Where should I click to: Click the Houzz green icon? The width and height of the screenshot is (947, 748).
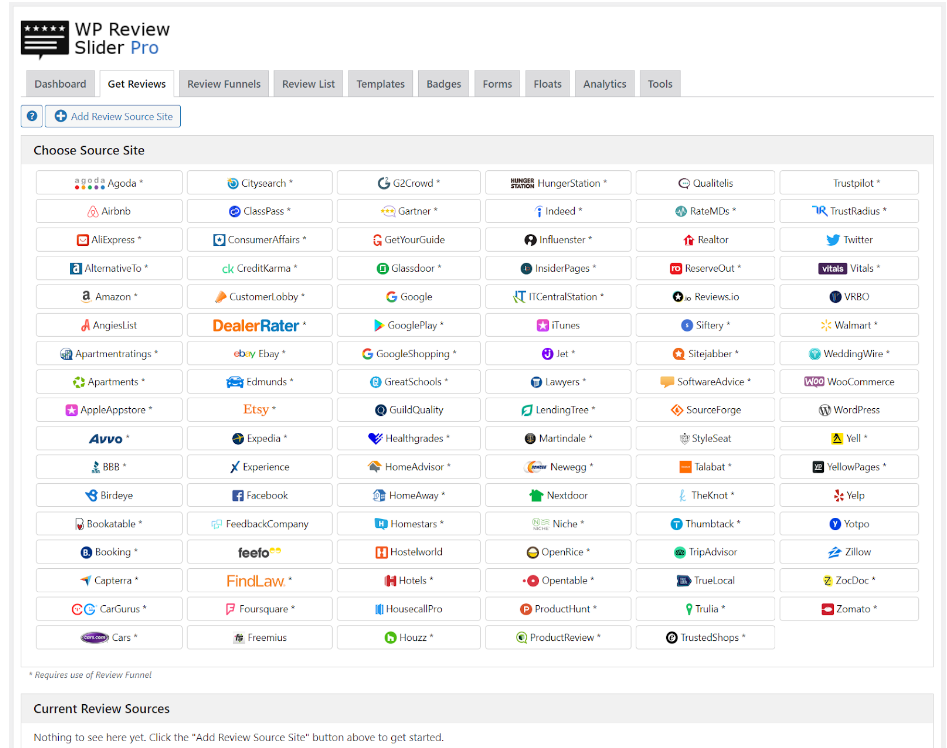point(390,638)
